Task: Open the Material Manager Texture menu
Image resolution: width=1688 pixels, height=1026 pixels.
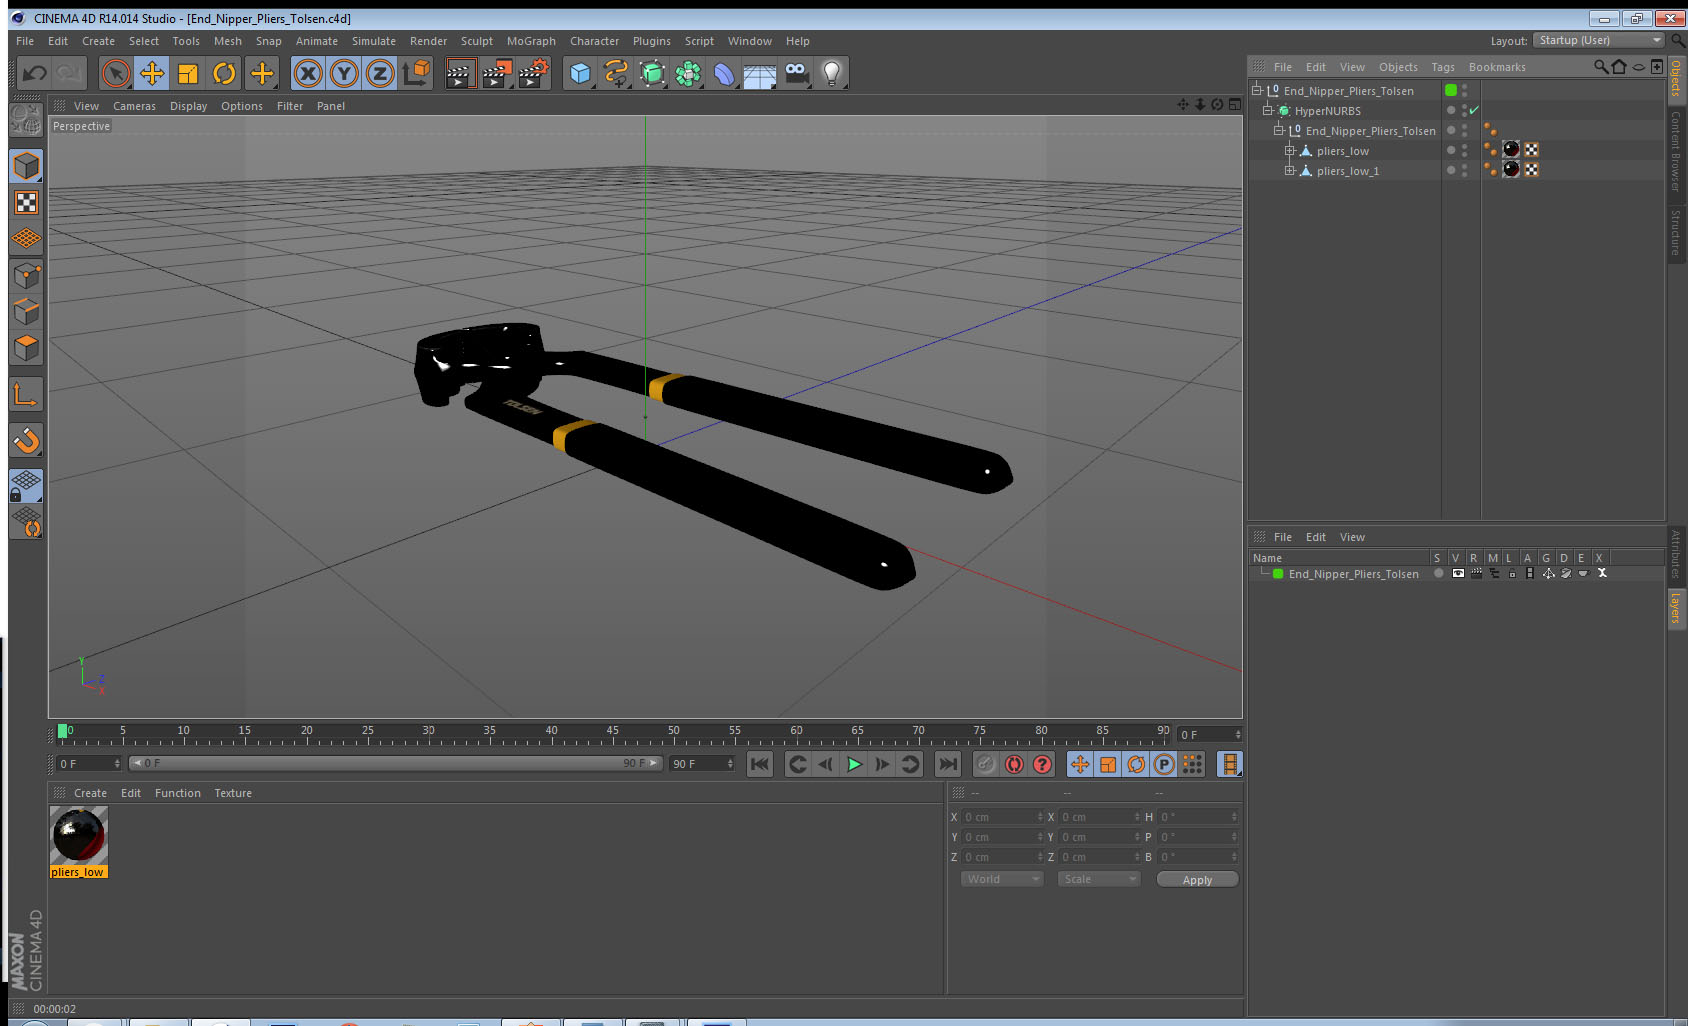Action: [x=233, y=793]
